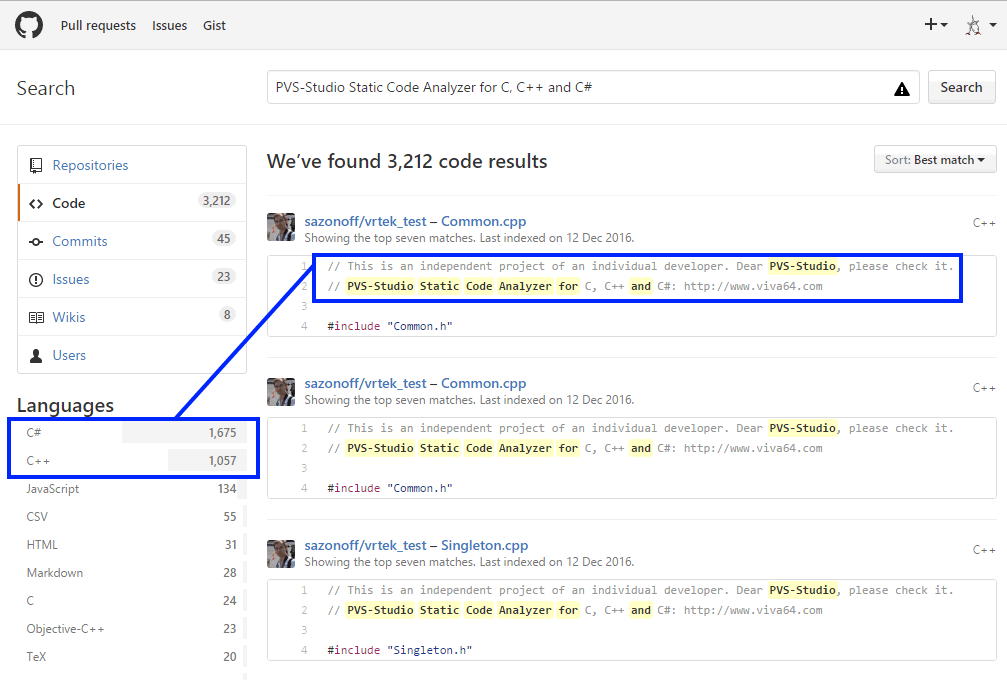The width and height of the screenshot is (1007, 680).
Task: Select the Issues results category in sidebar
Action: tap(132, 279)
